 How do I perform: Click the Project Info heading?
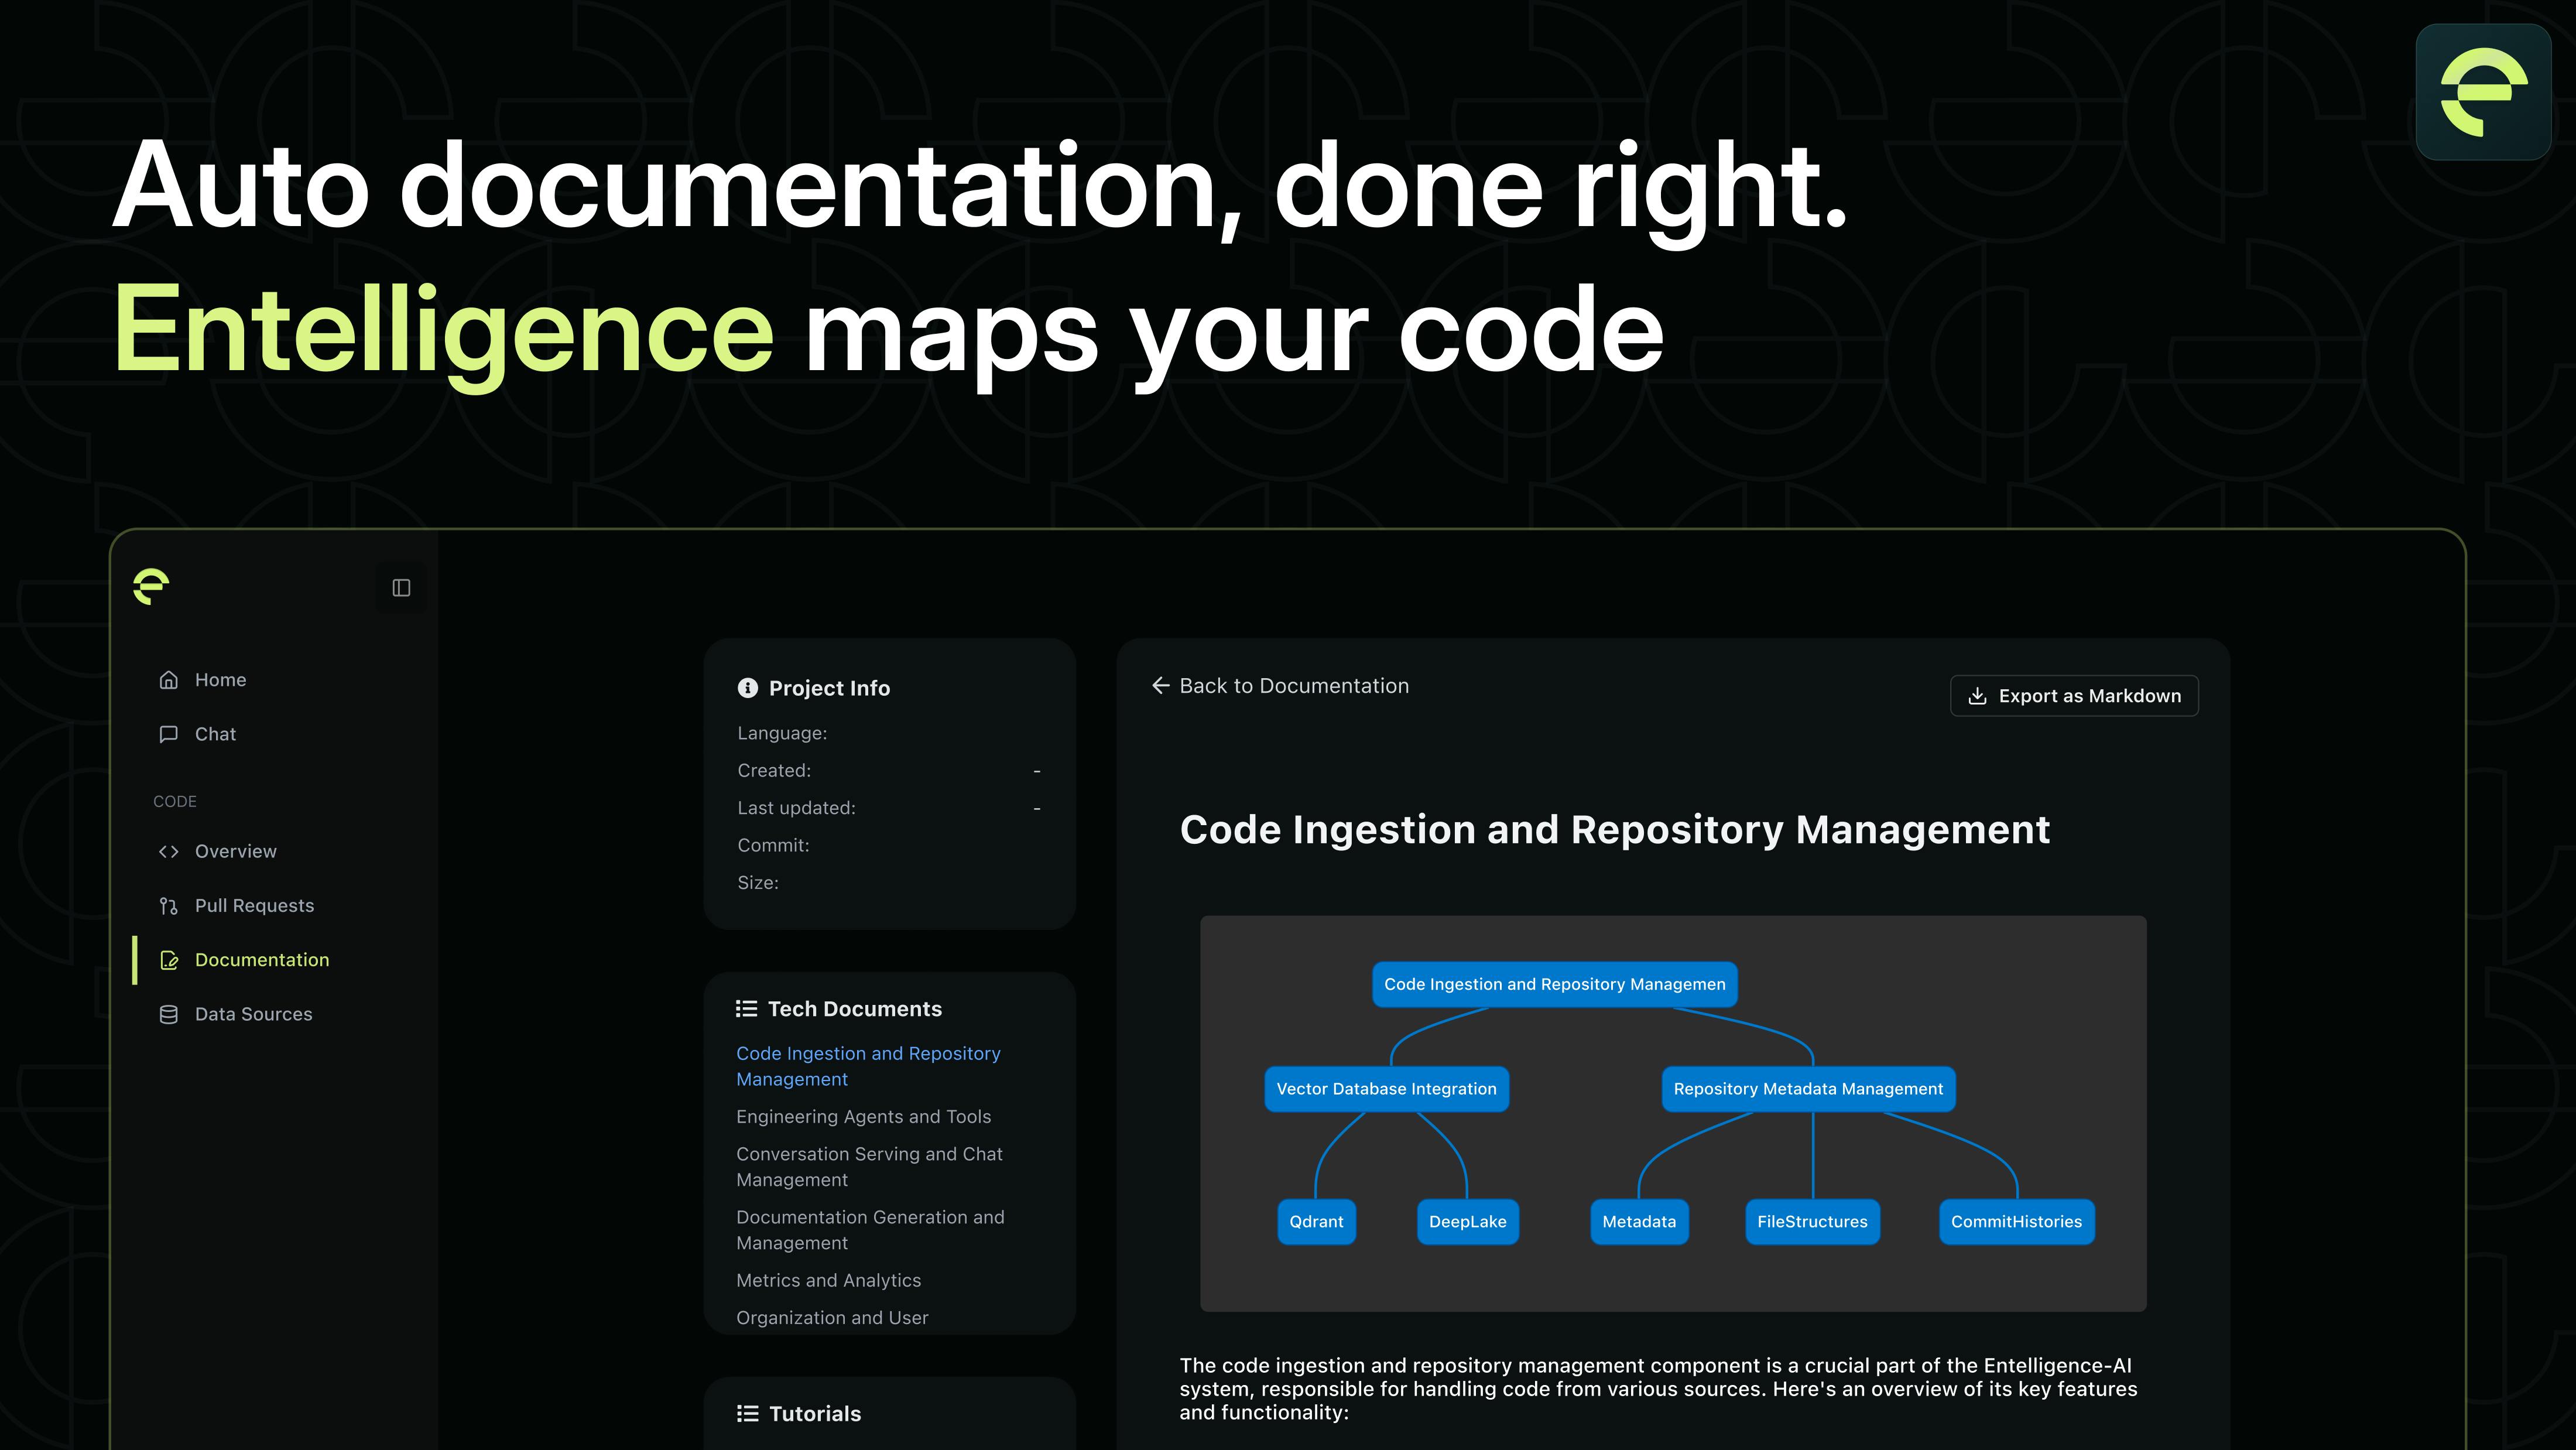(x=829, y=688)
